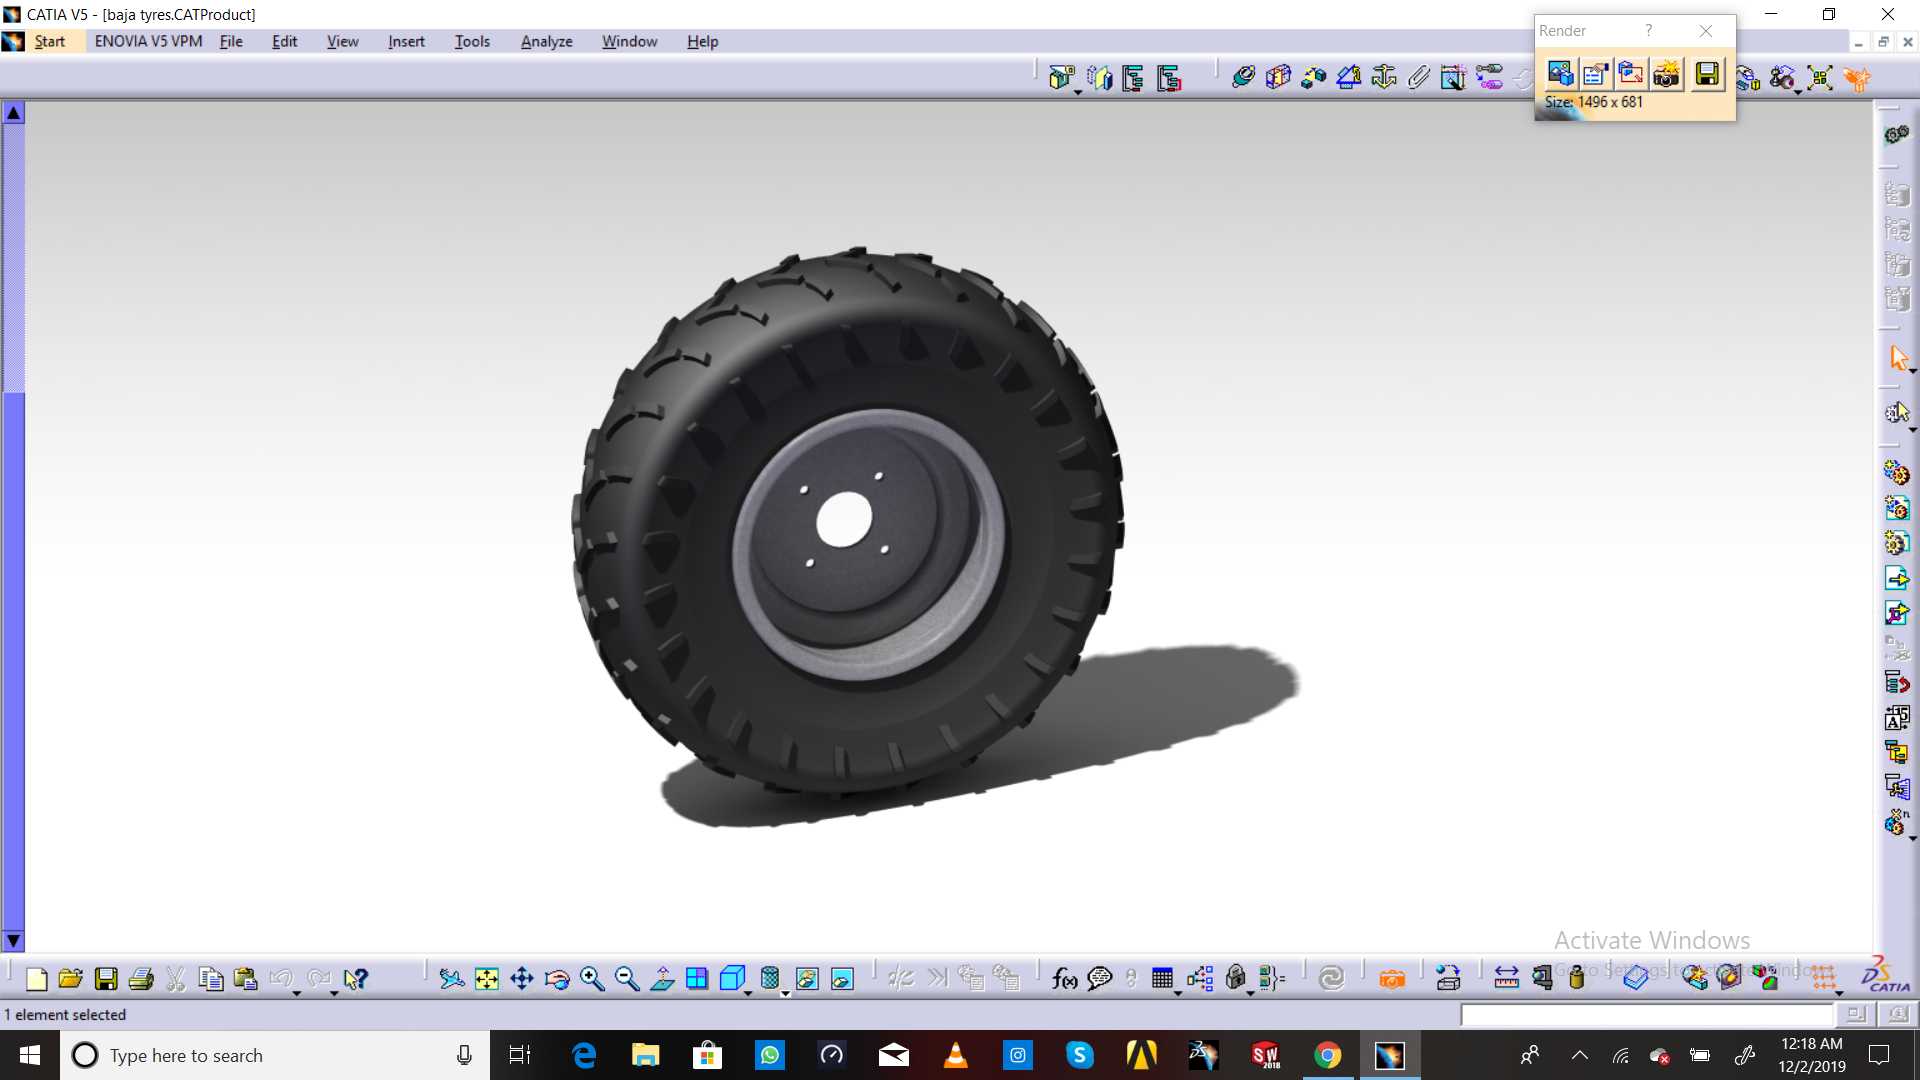The image size is (1920, 1080).
Task: Open the ENOVIA V5 VPM menu
Action: click(x=148, y=41)
